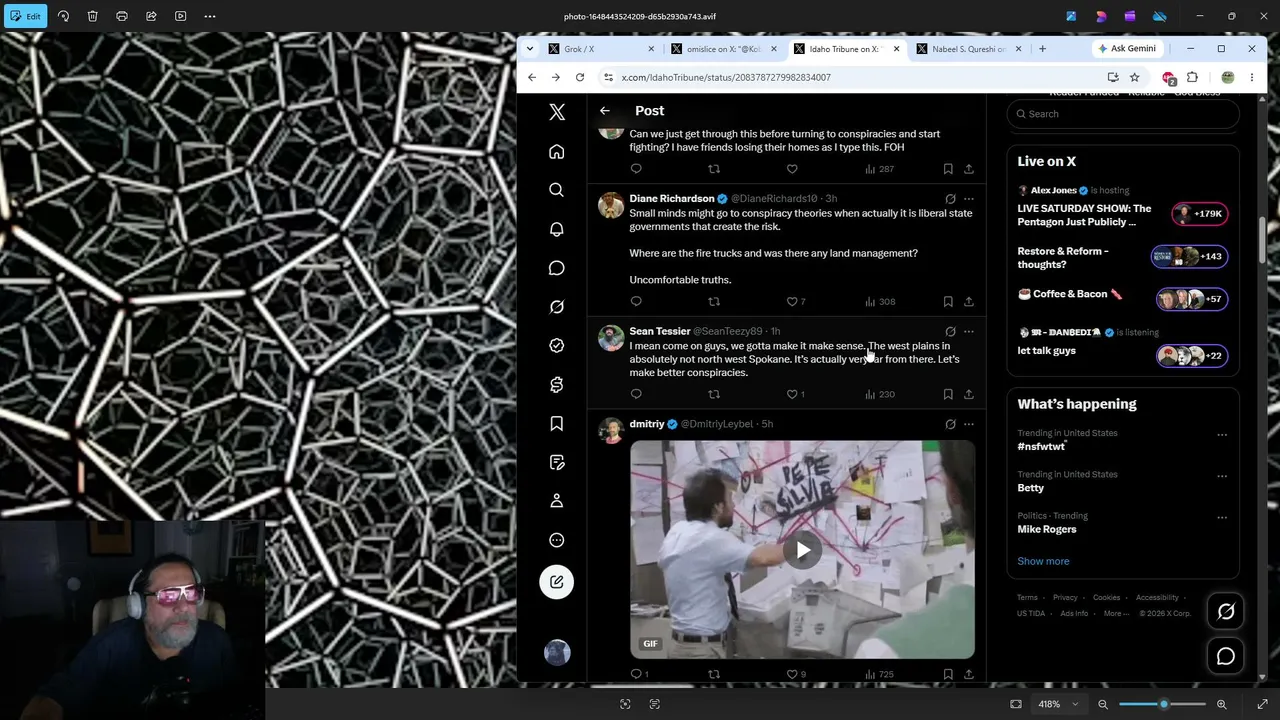Click the compose Post button in sidebar
Viewport: 1280px width, 720px height.
click(557, 582)
